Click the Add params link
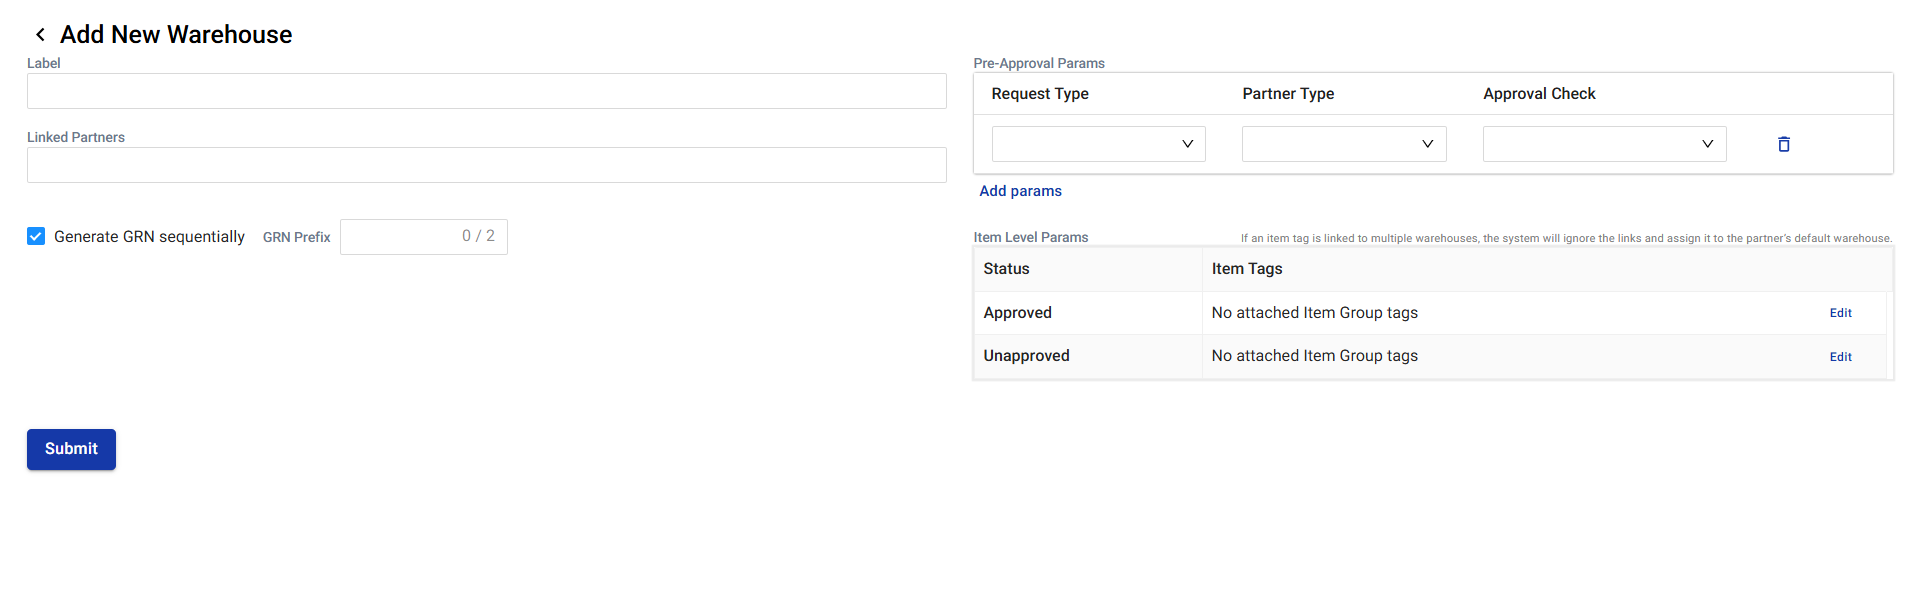Viewport: 1915px width, 589px height. click(1020, 191)
